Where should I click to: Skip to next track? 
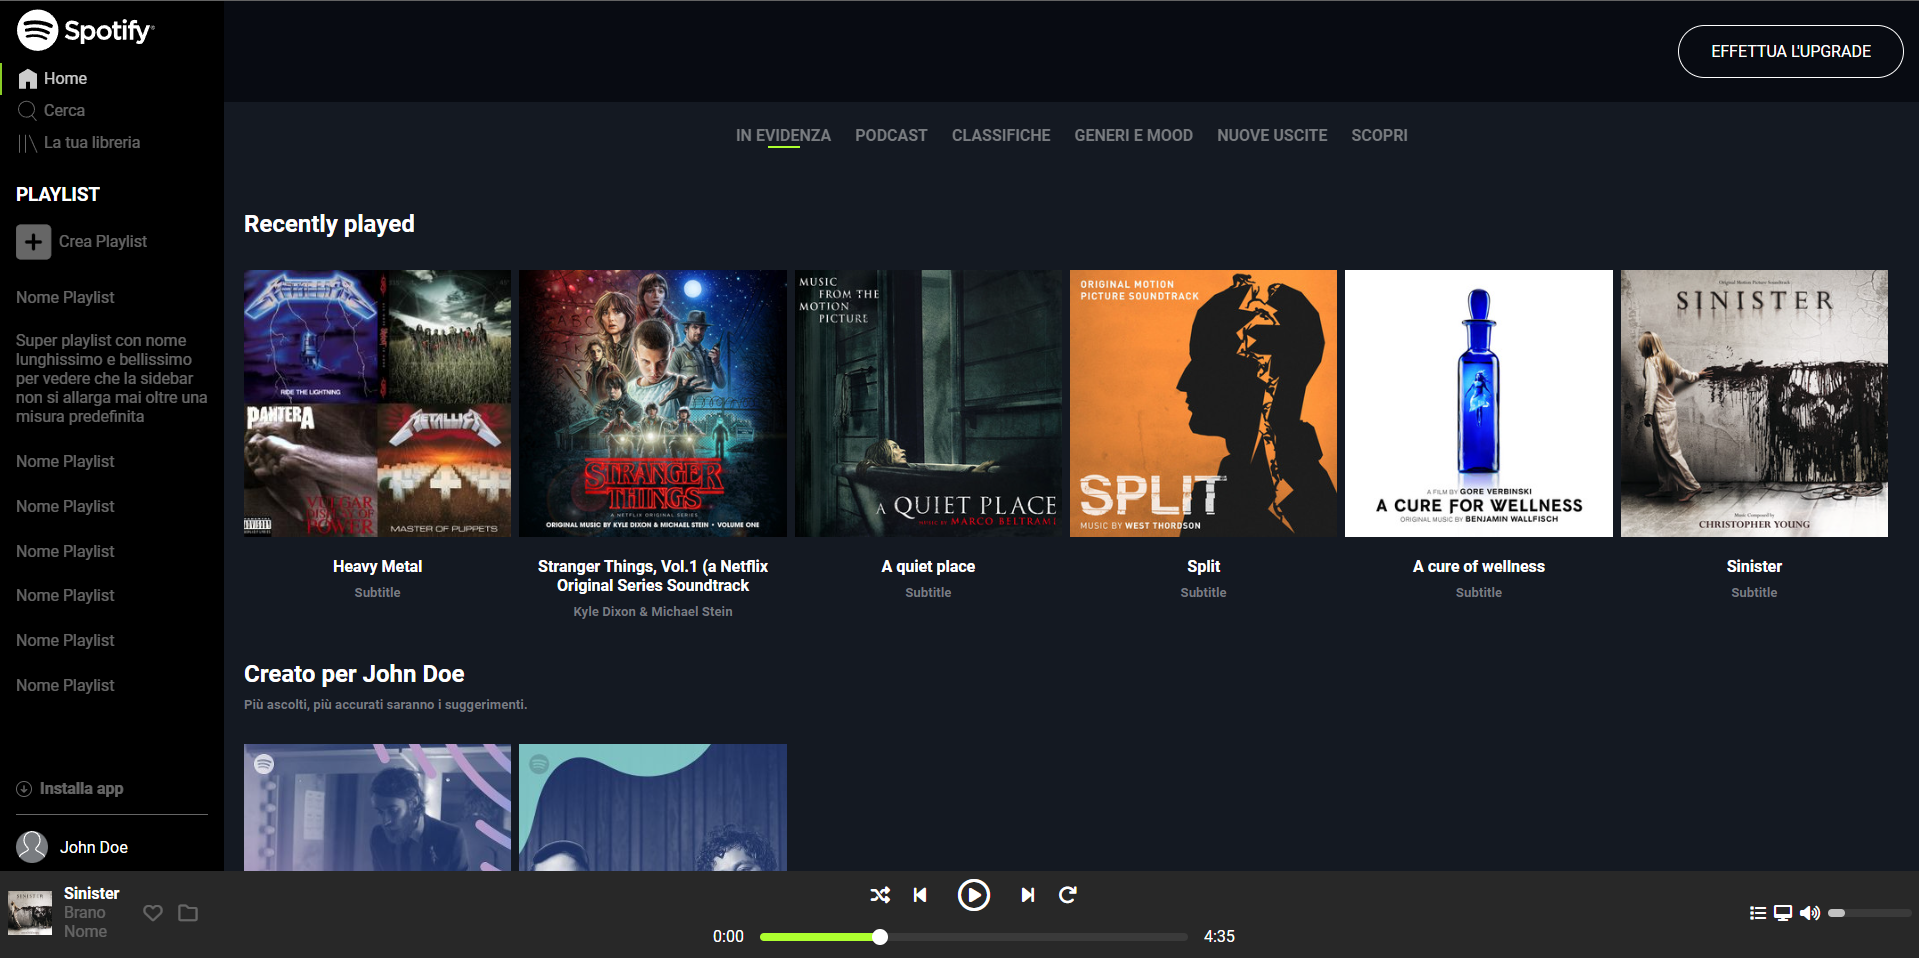tap(1027, 895)
